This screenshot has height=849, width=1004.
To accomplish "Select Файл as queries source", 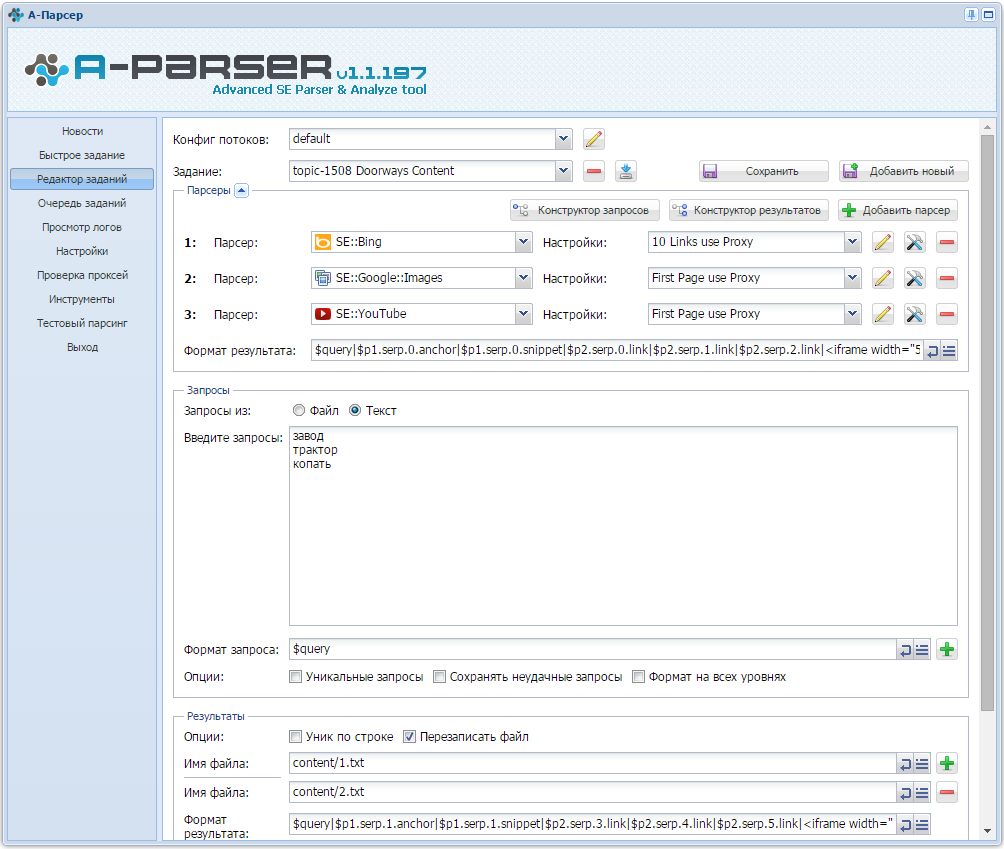I will point(298,410).
